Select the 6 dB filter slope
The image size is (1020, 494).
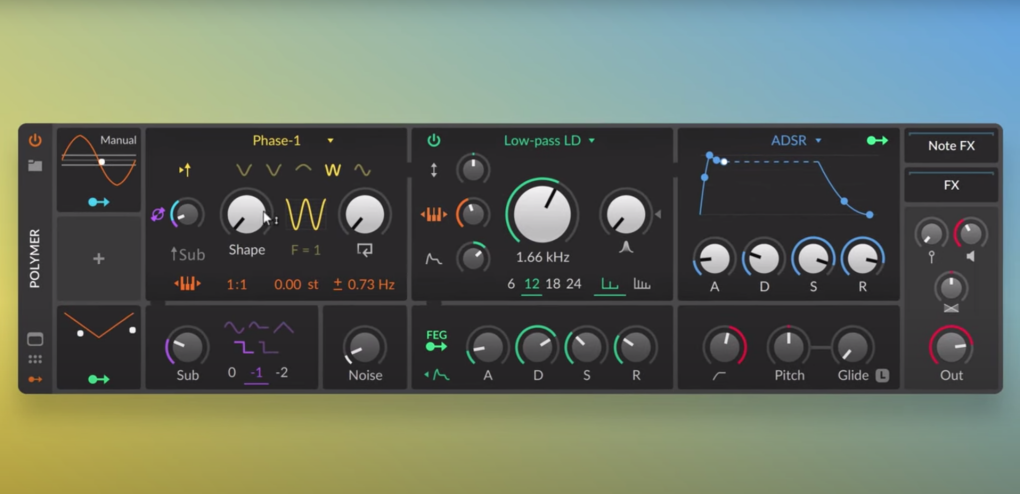(x=511, y=284)
